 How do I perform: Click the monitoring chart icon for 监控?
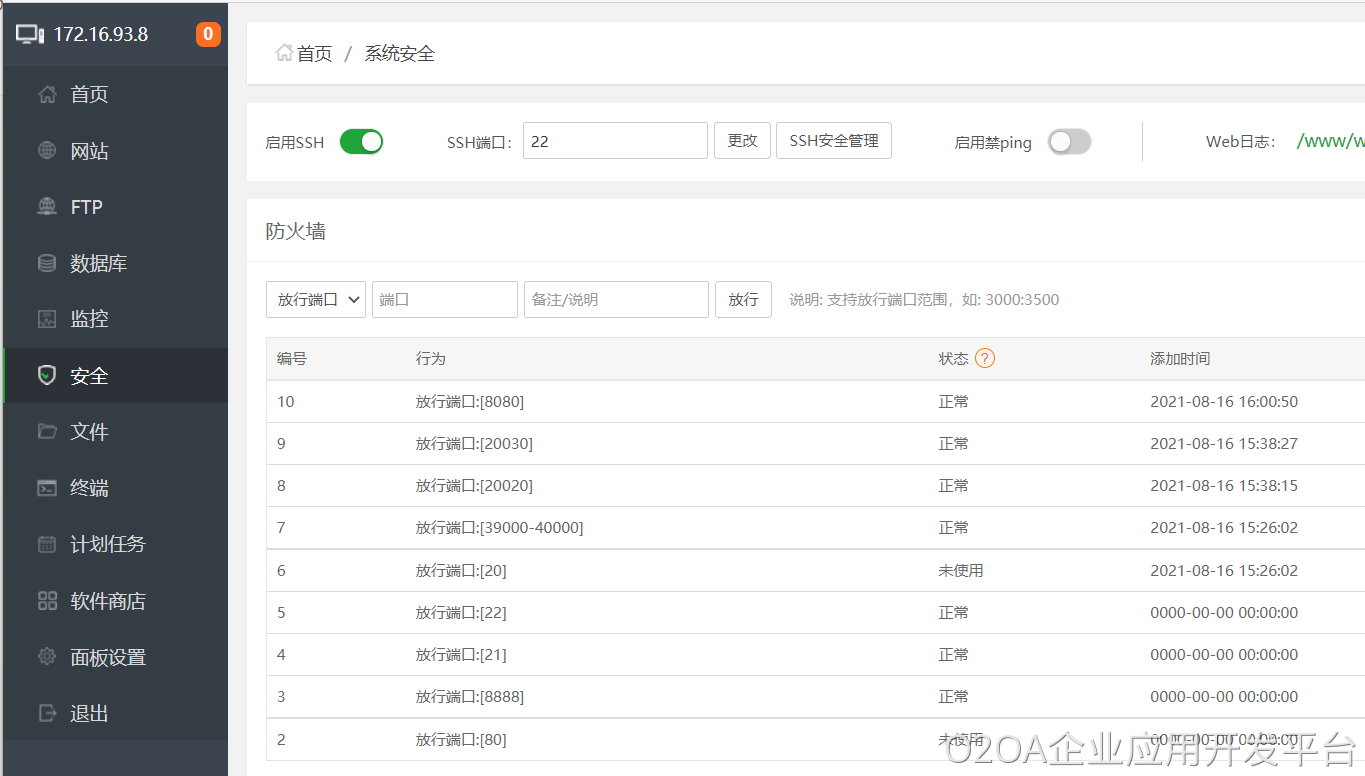(47, 319)
